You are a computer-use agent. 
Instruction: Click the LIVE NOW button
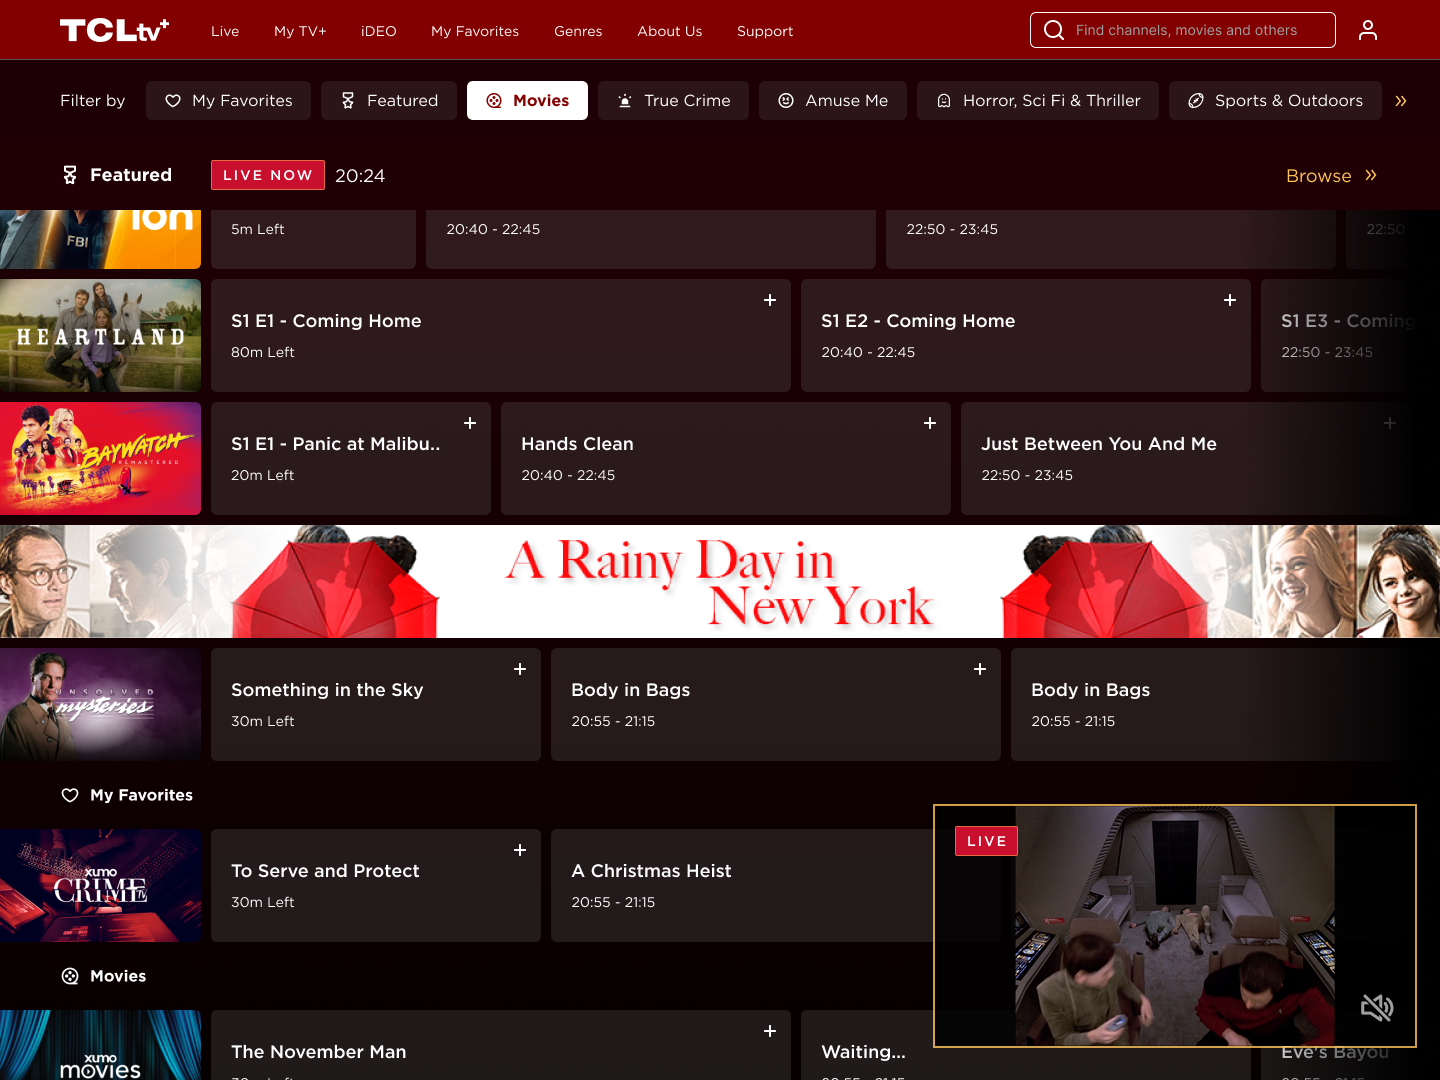click(x=268, y=175)
